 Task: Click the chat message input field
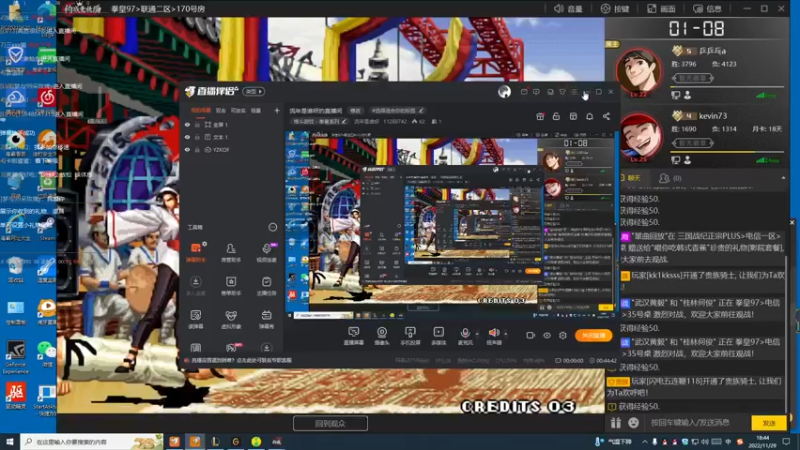(697, 422)
